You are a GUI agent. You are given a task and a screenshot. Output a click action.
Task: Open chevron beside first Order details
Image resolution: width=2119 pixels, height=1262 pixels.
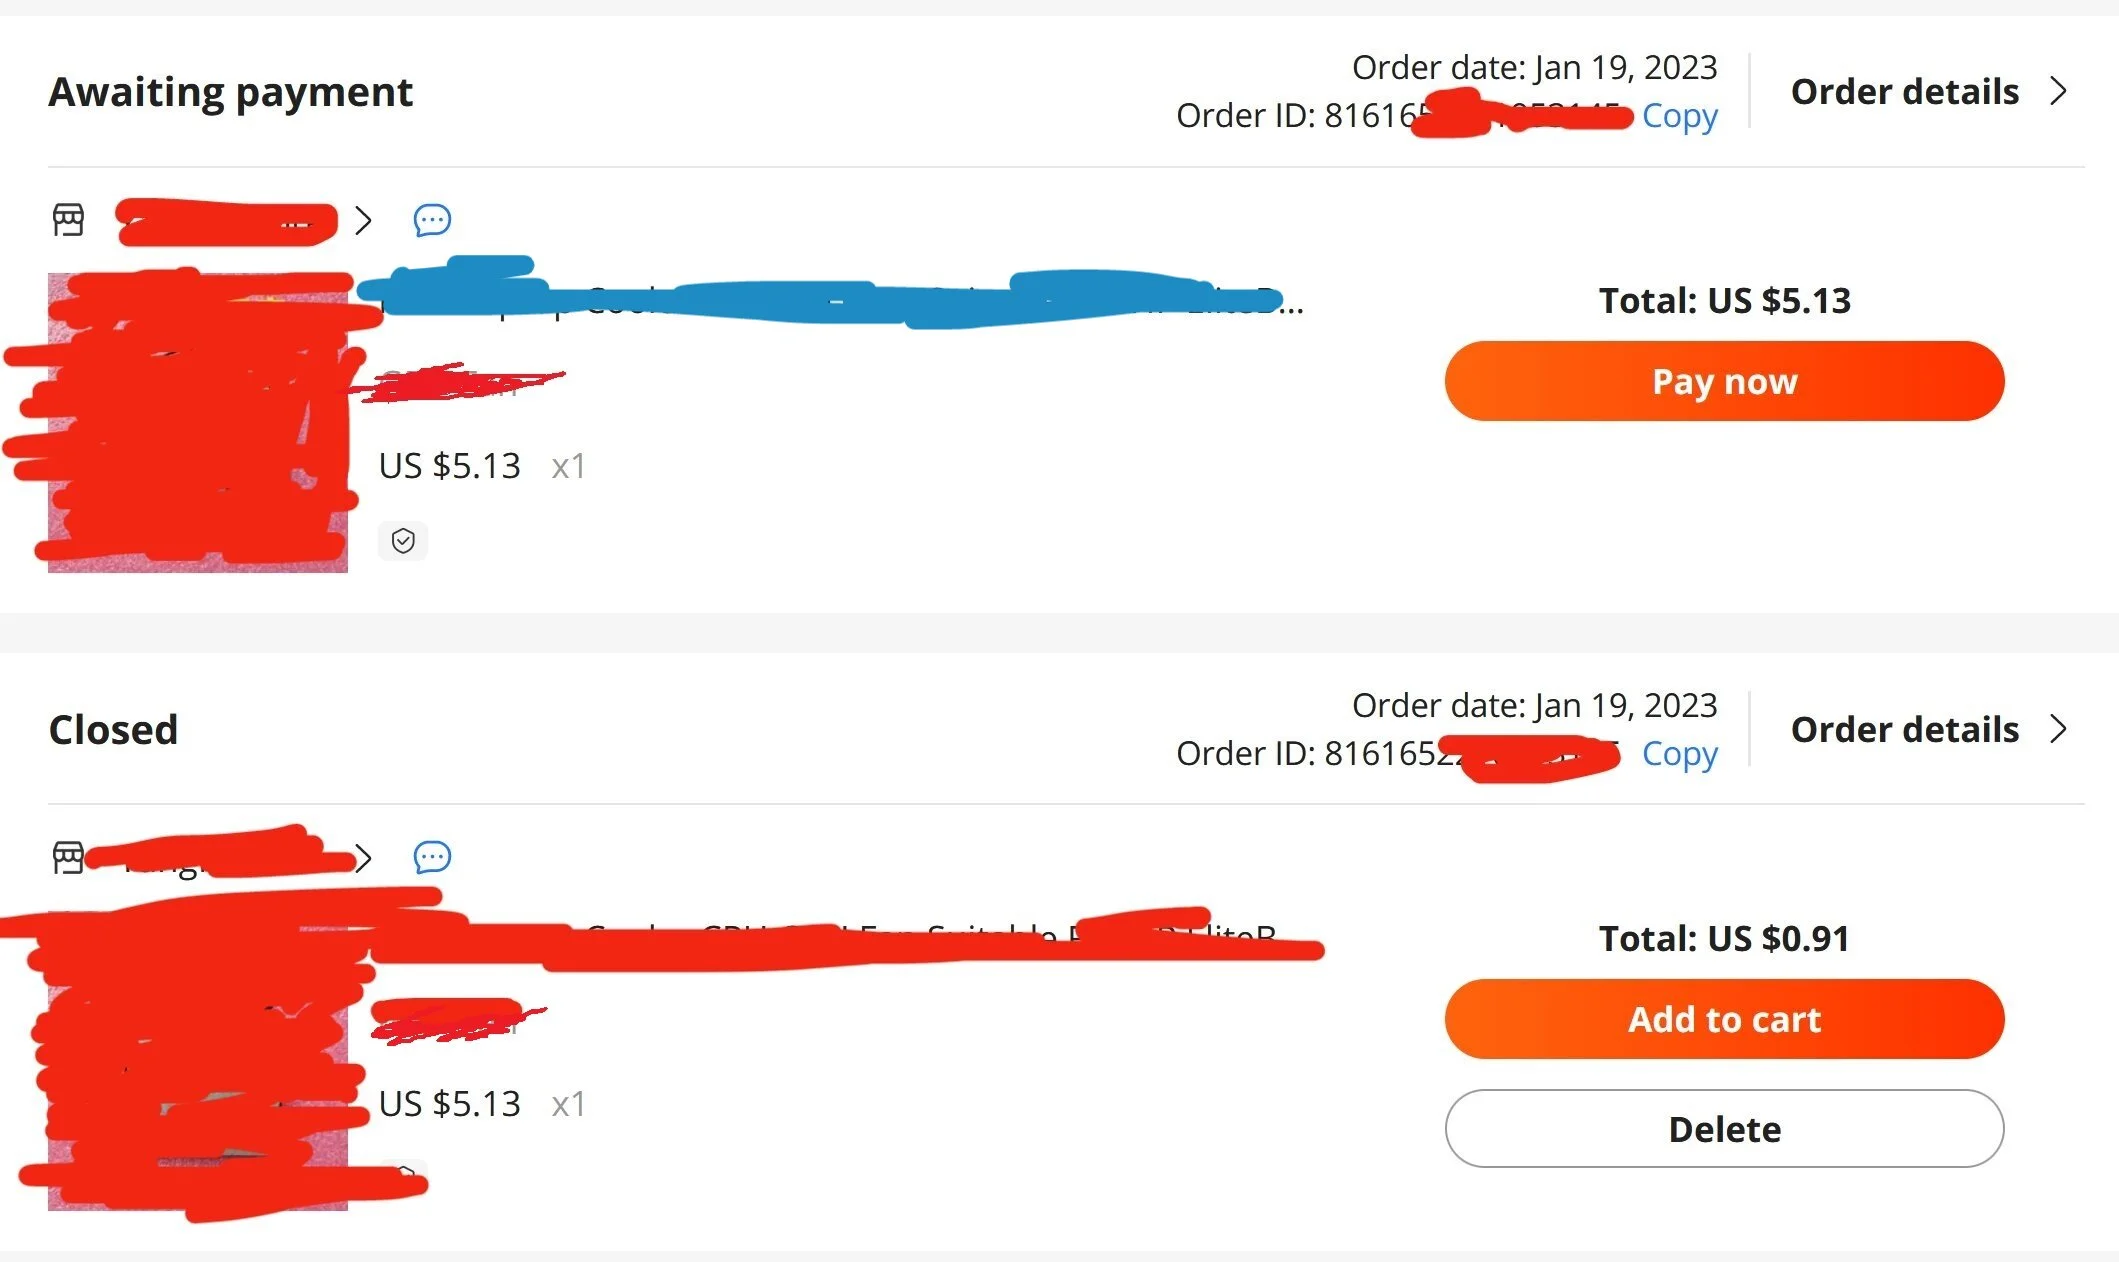tap(2058, 91)
